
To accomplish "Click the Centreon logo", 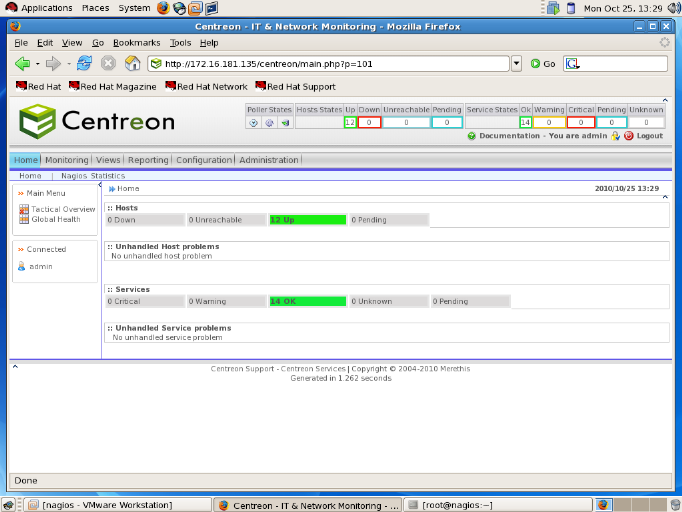I will (x=97, y=121).
